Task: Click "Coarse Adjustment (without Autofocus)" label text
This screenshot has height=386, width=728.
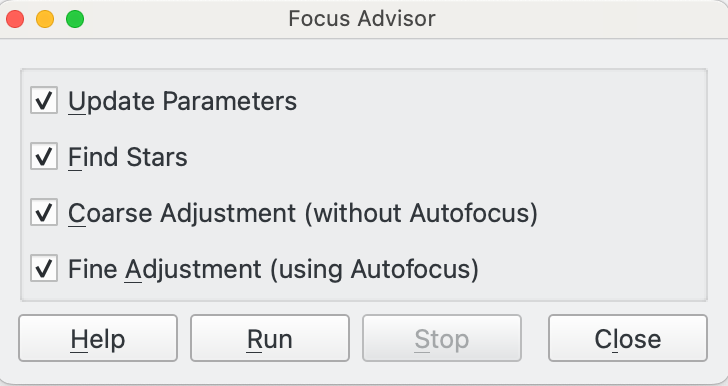Action: pyautogui.click(x=303, y=213)
